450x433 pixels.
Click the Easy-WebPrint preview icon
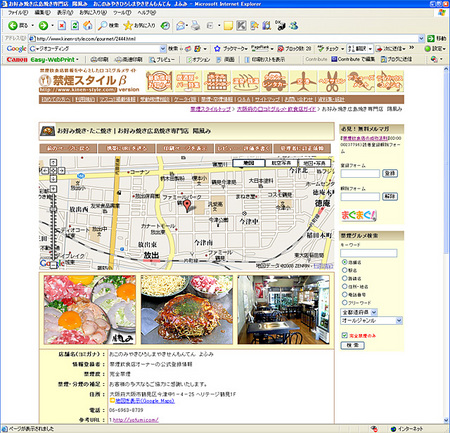(153, 60)
